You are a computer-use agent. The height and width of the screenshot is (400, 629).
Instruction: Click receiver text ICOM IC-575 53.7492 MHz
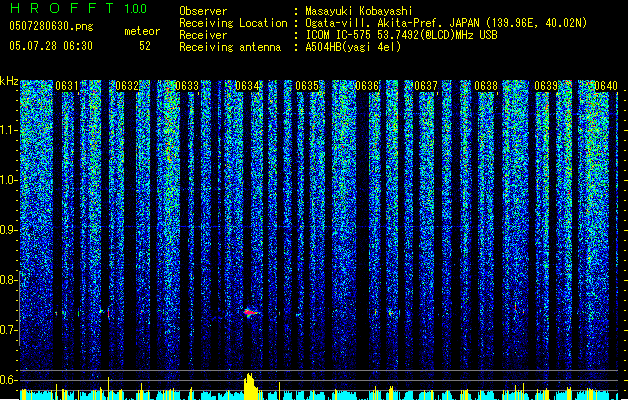click(401, 35)
